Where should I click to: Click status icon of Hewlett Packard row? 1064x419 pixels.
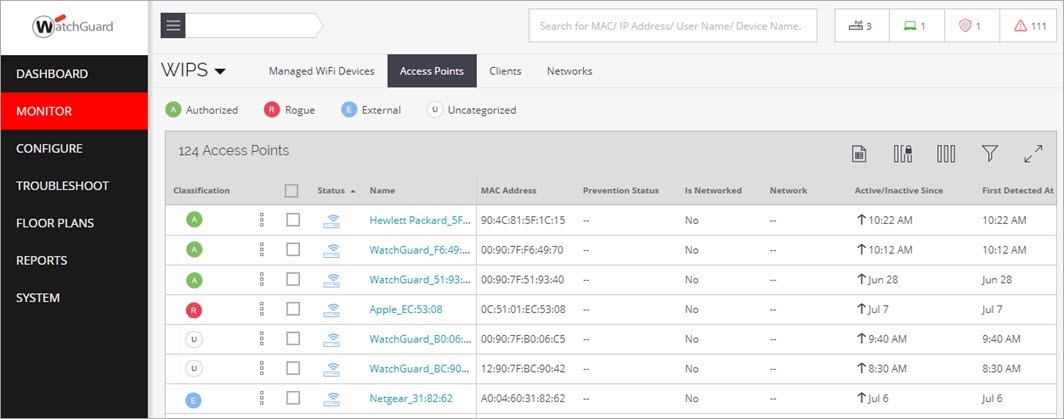coord(331,221)
